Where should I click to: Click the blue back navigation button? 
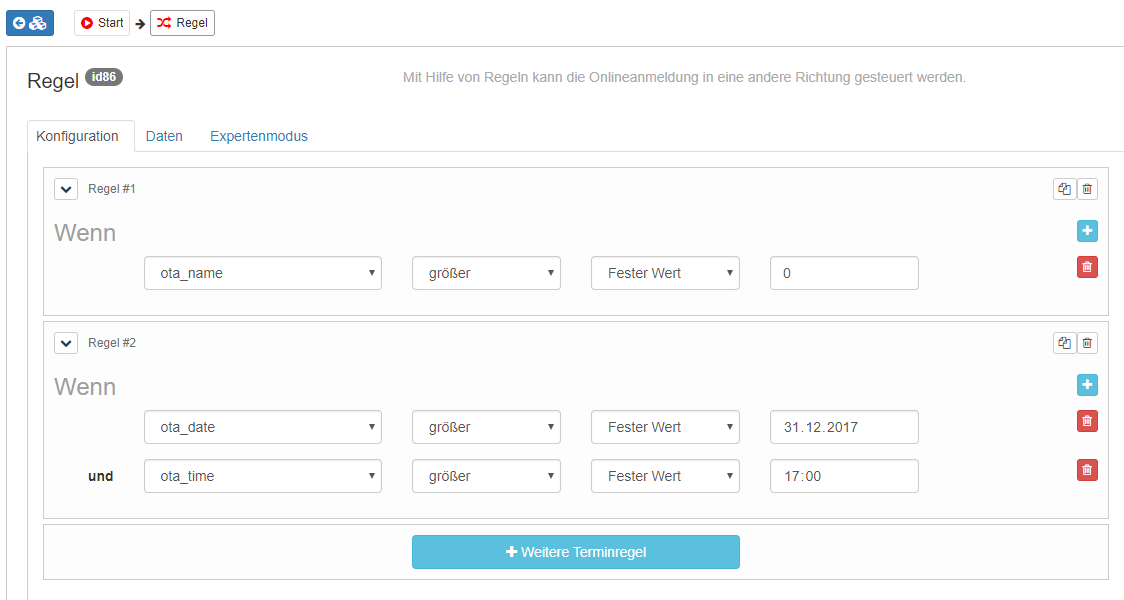pos(30,23)
